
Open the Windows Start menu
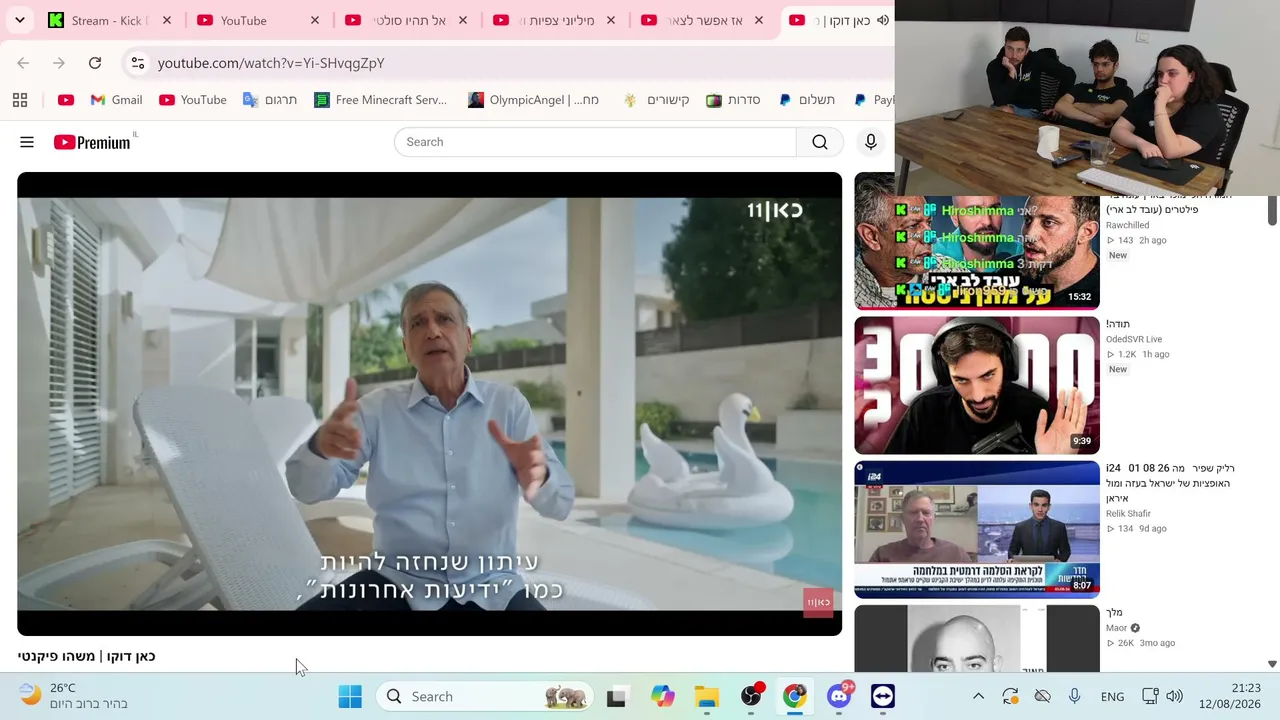tap(350, 697)
